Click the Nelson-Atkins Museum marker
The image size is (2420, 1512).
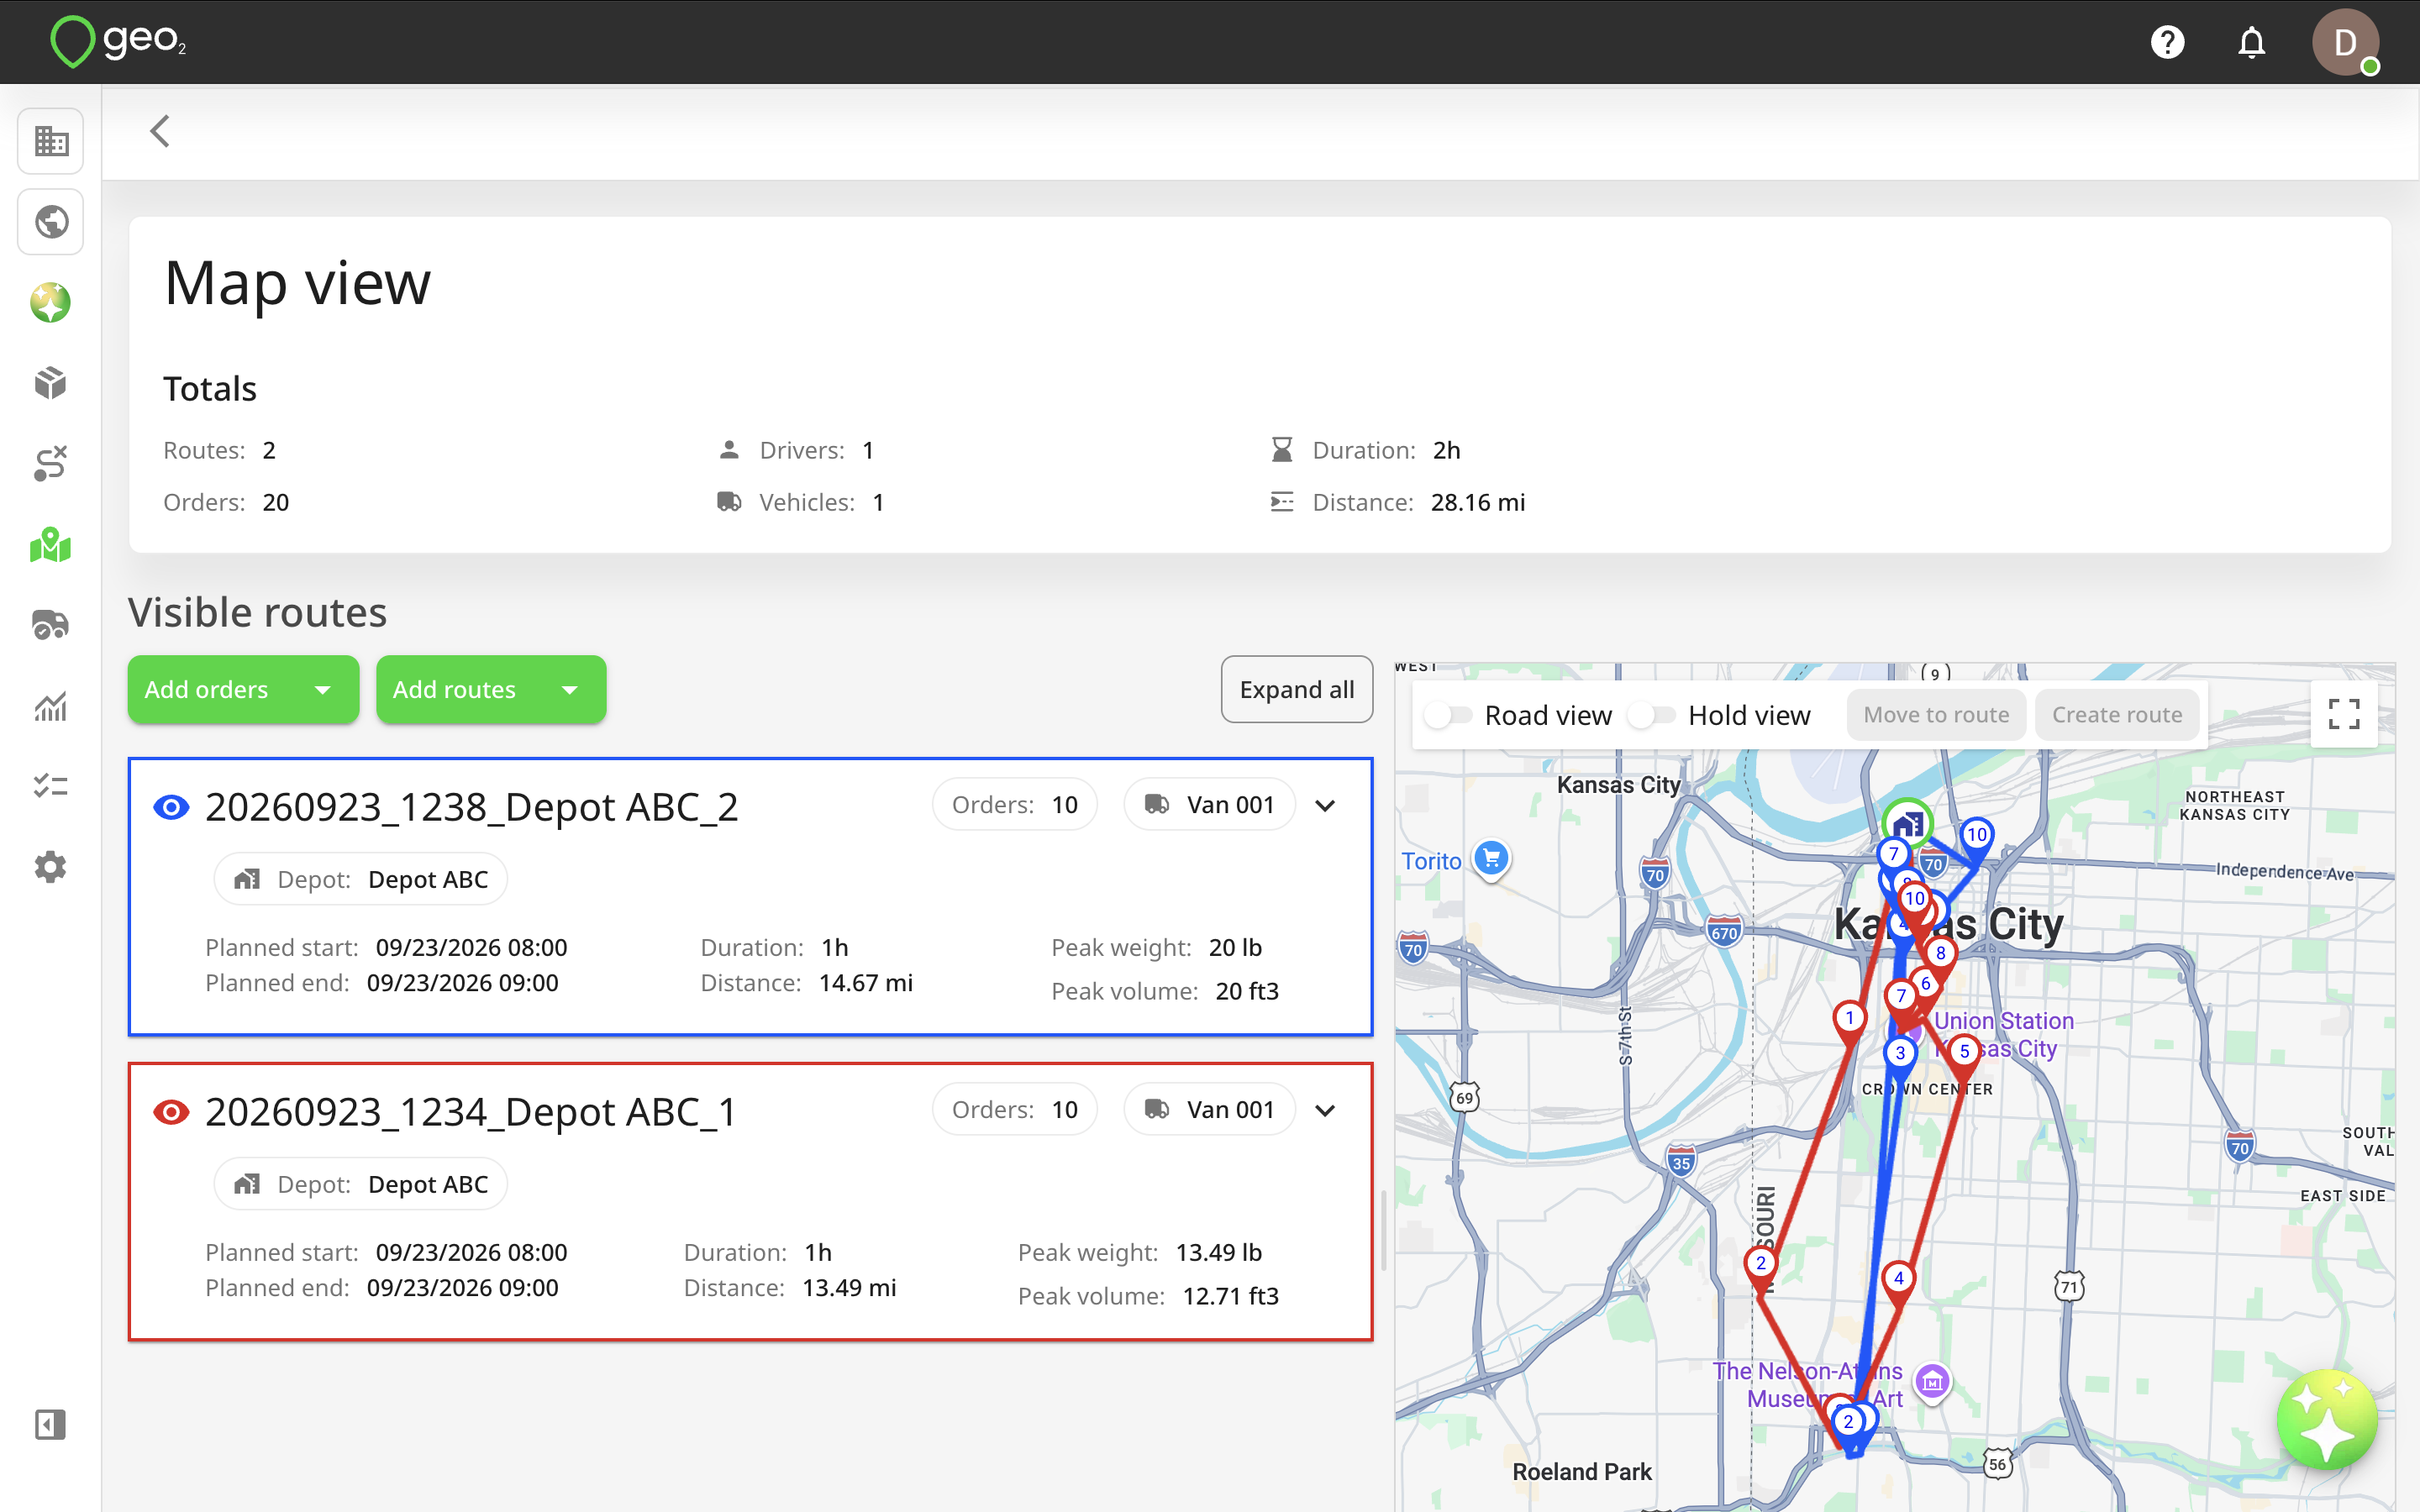click(x=1932, y=1383)
